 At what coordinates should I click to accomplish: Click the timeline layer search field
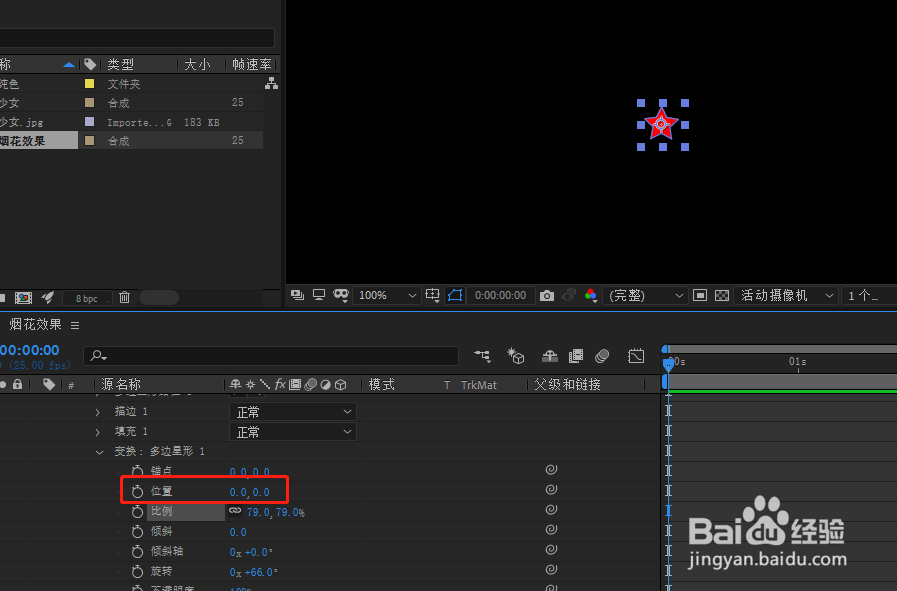tap(271, 356)
